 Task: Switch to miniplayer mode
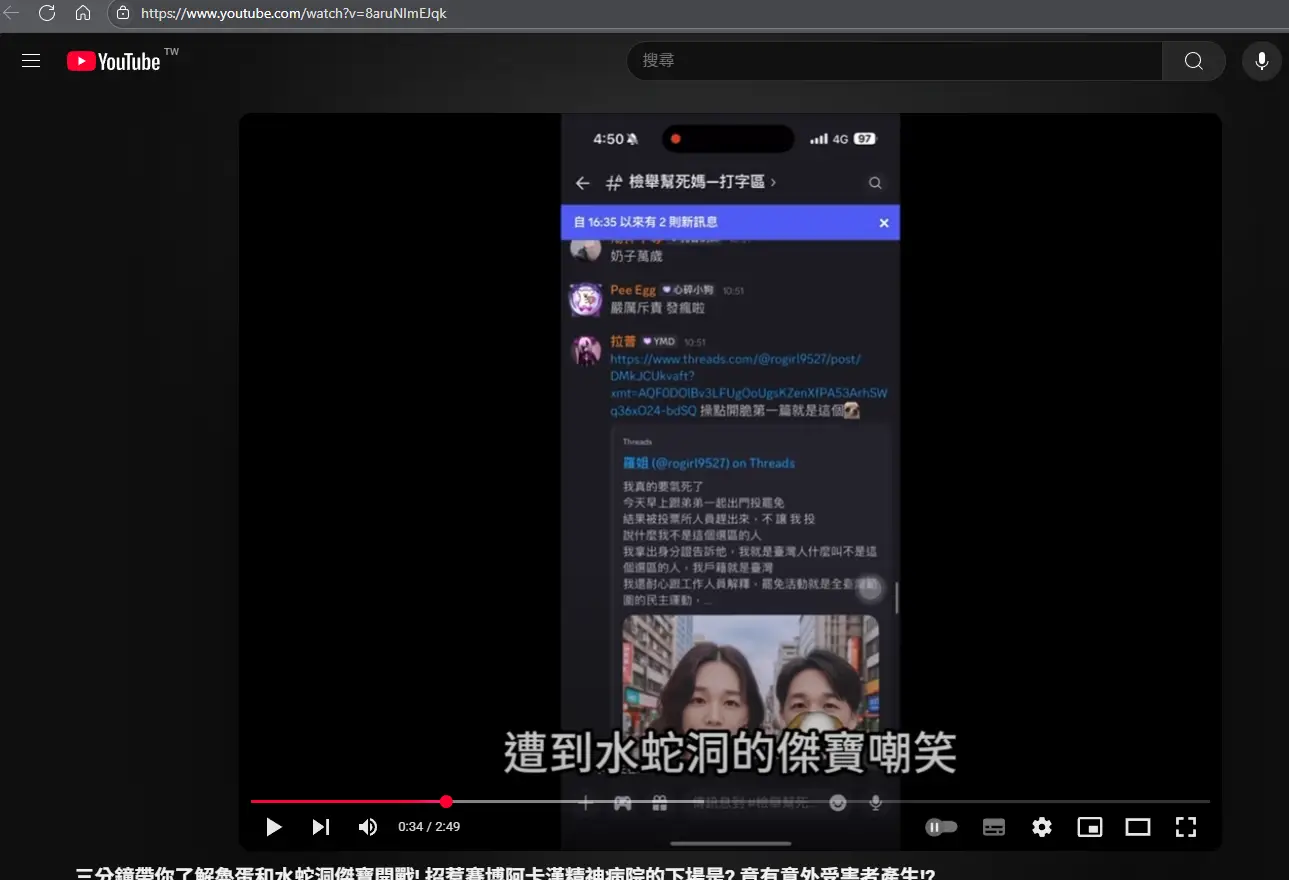pos(1090,827)
